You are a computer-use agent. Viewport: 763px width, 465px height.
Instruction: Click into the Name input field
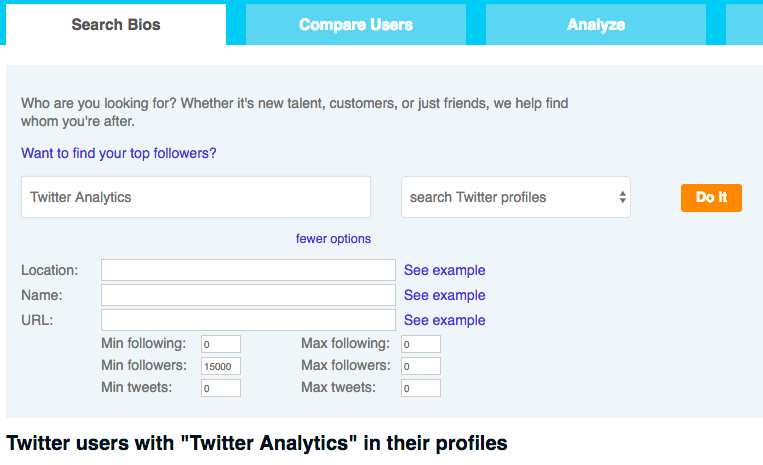tap(248, 295)
